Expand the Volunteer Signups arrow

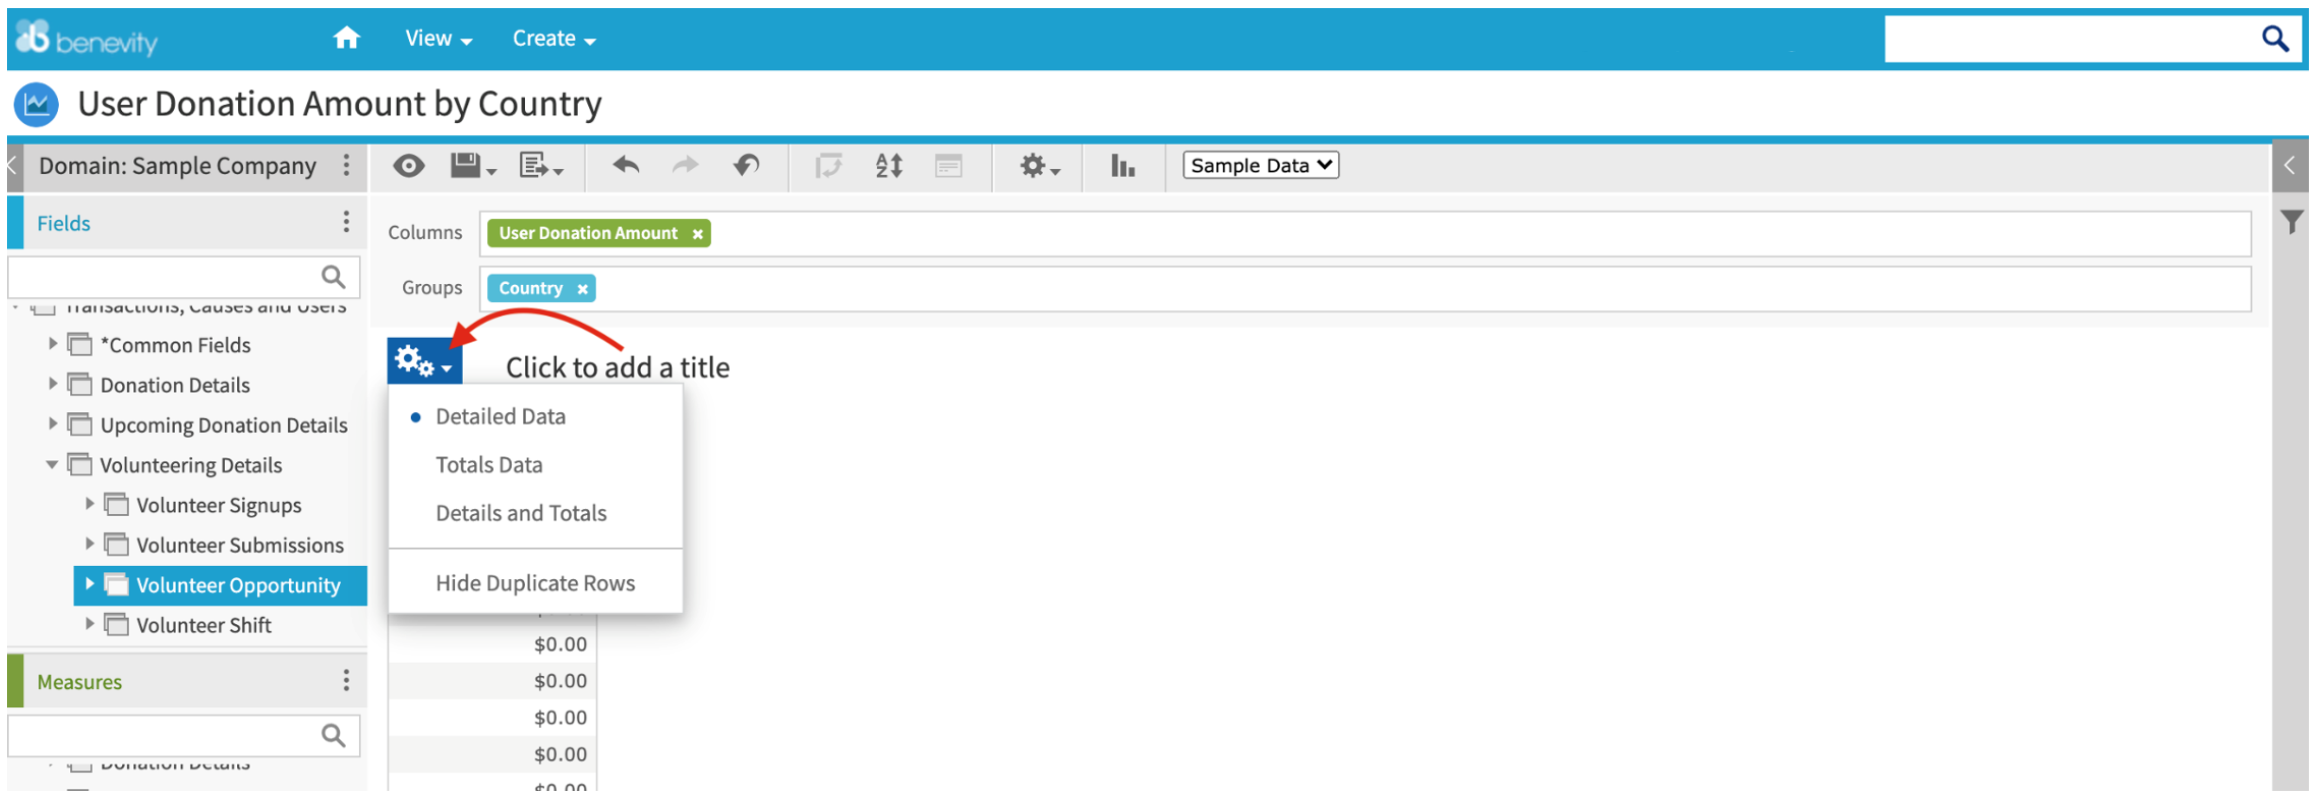(89, 503)
